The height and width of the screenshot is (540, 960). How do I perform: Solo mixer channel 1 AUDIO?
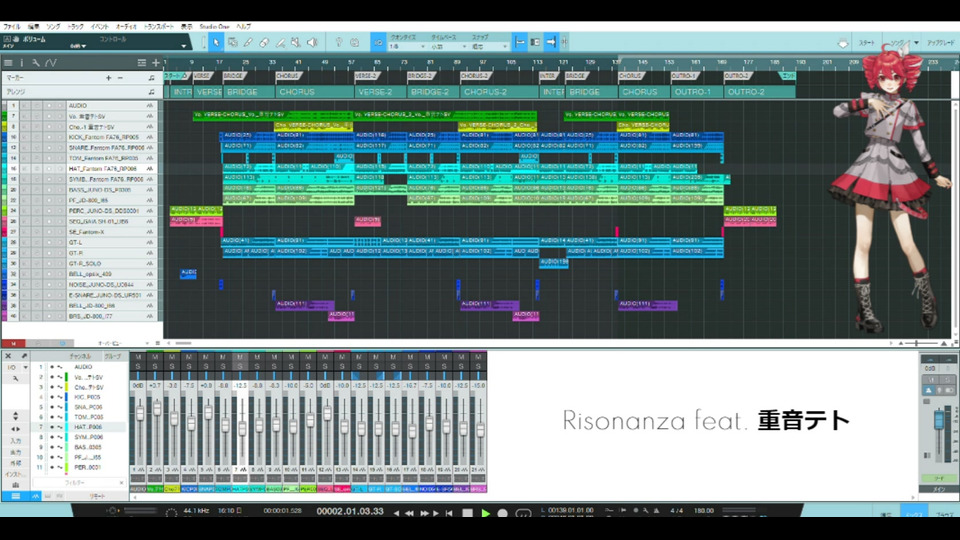click(x=138, y=366)
